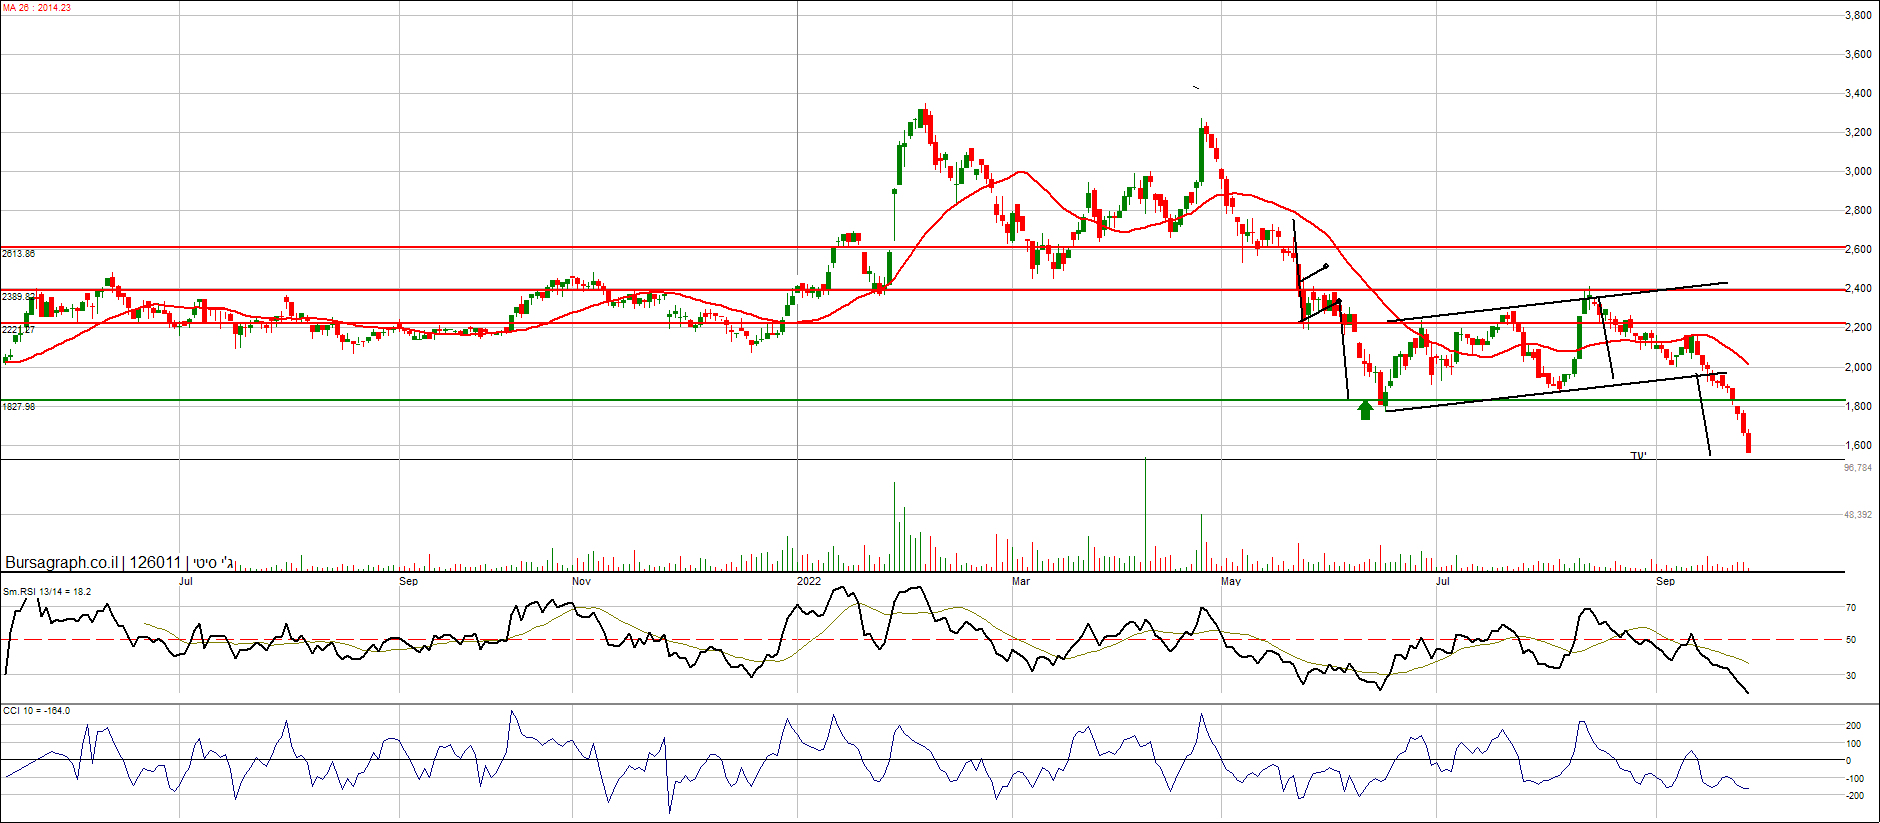
Task: Select the 2,400 price axis value
Action: (1858, 289)
